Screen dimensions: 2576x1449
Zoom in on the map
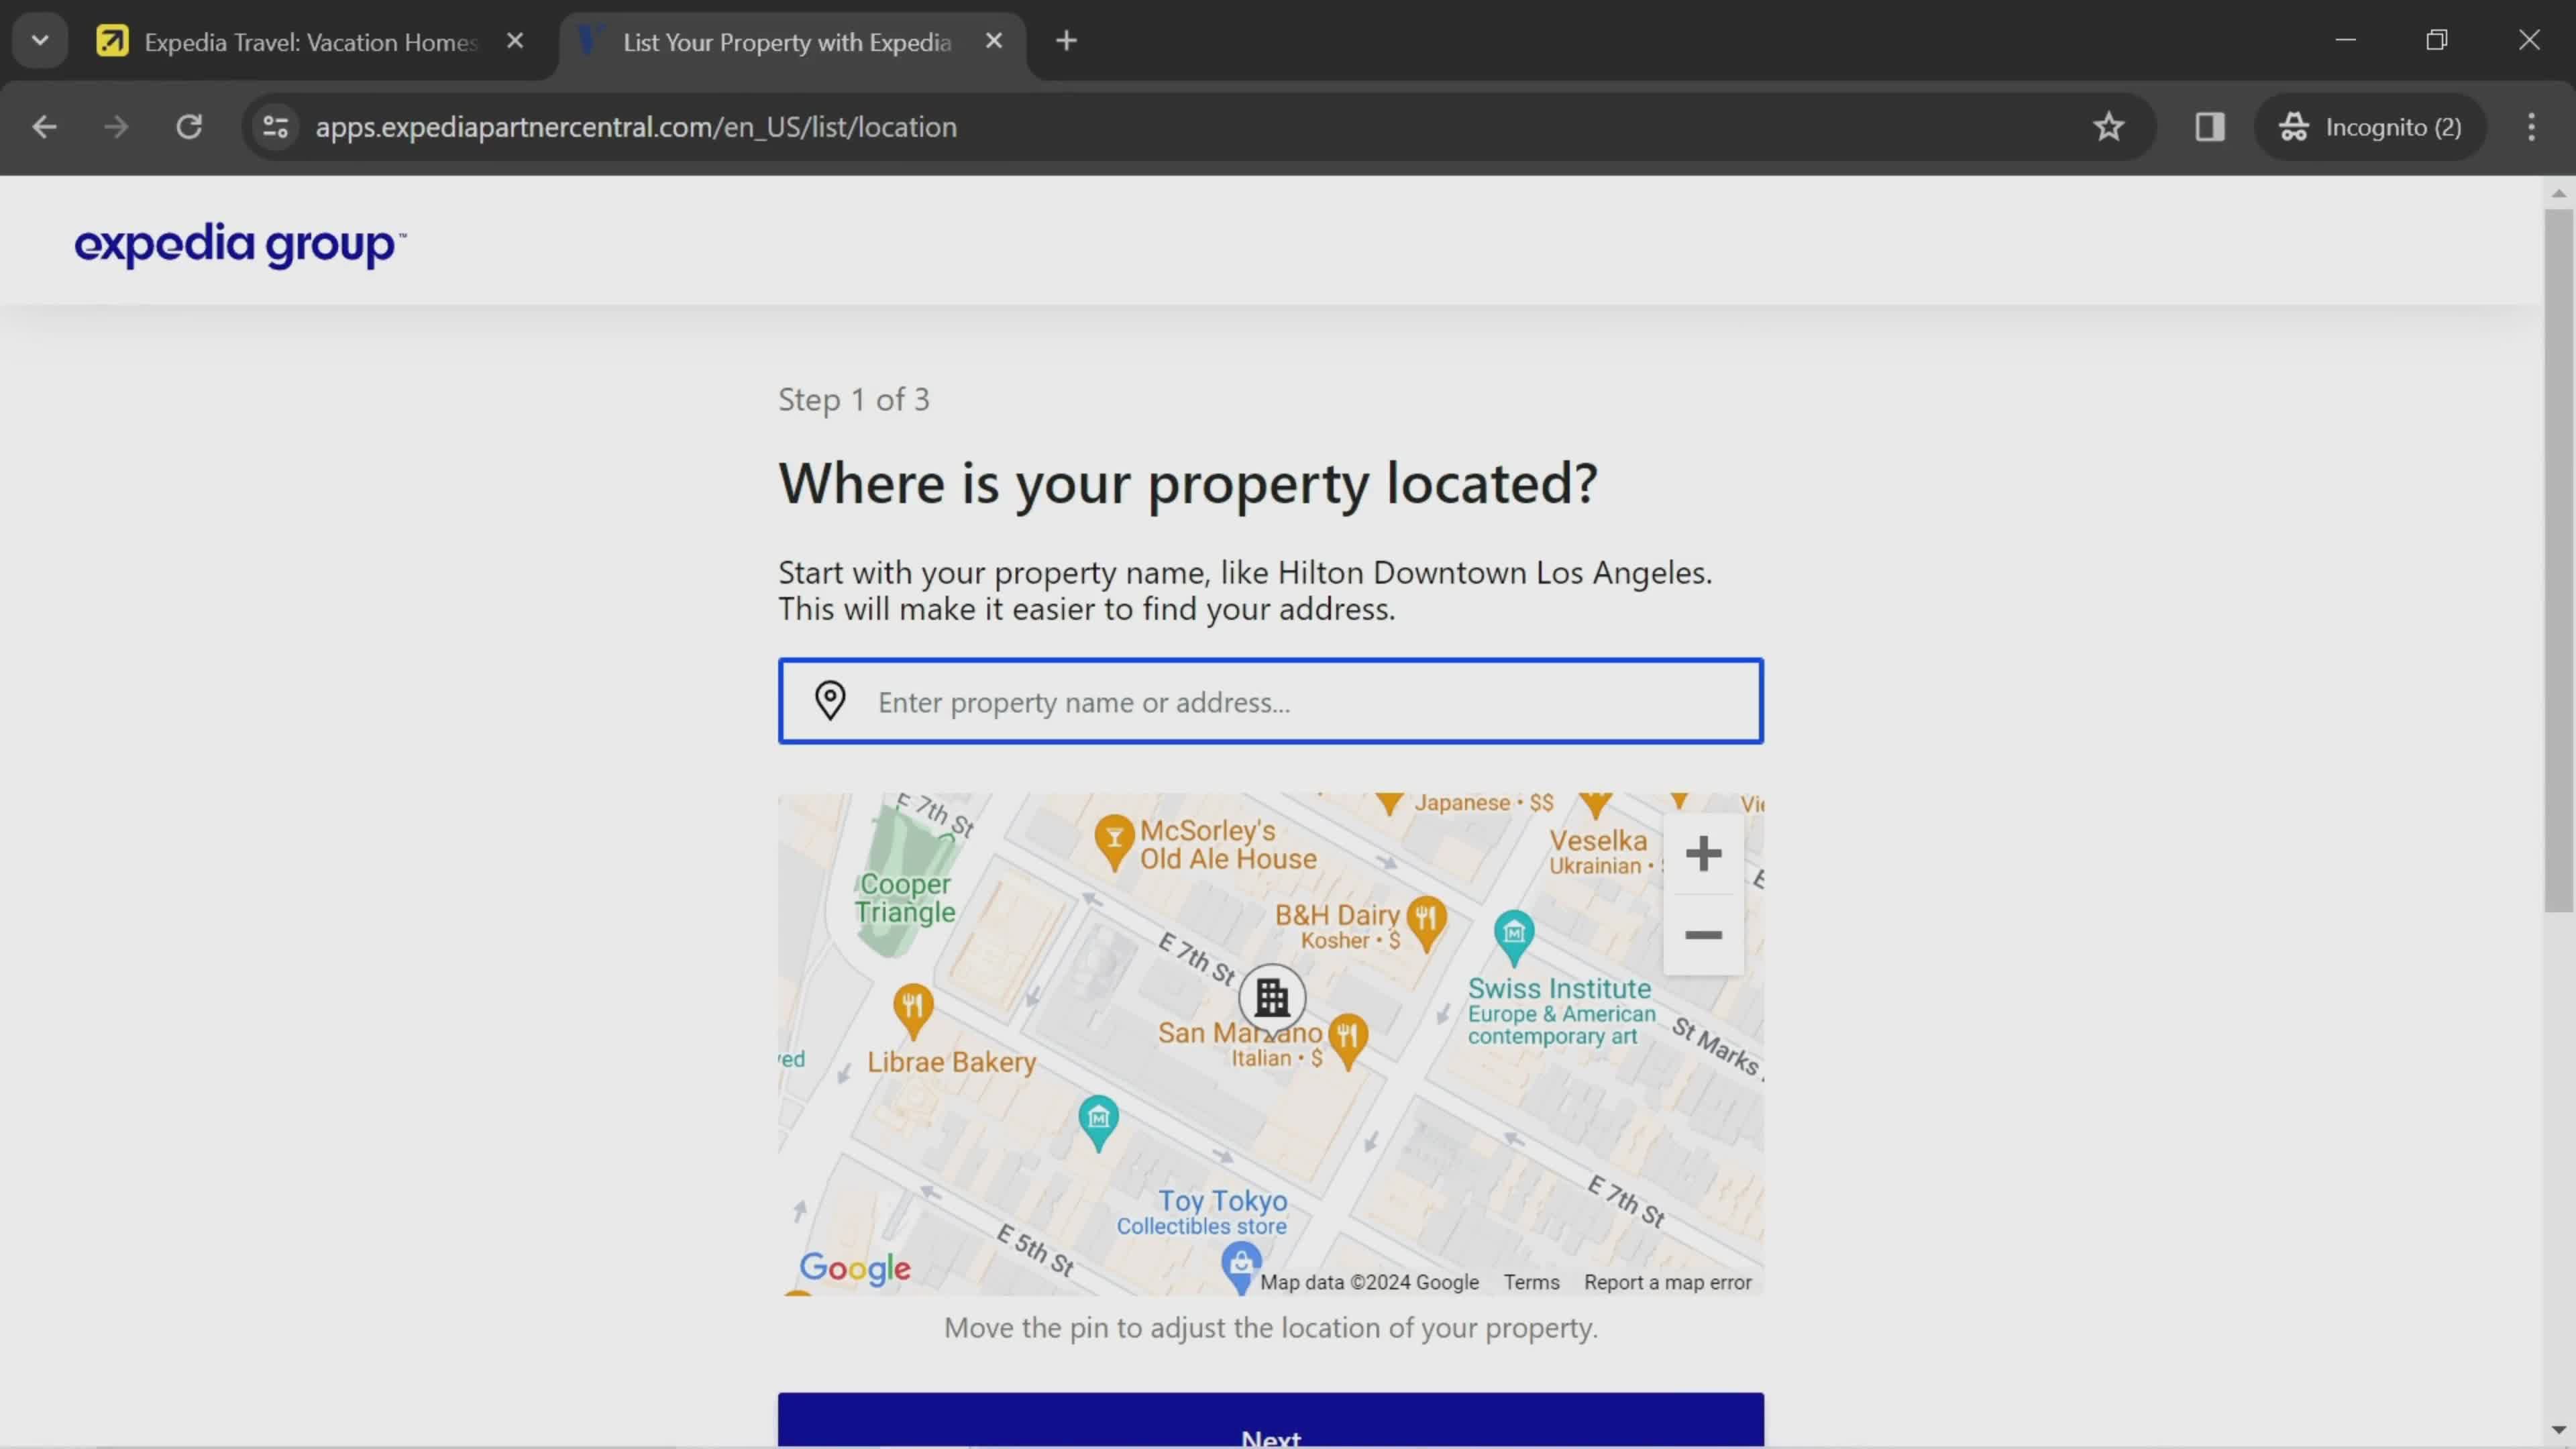tap(1703, 854)
